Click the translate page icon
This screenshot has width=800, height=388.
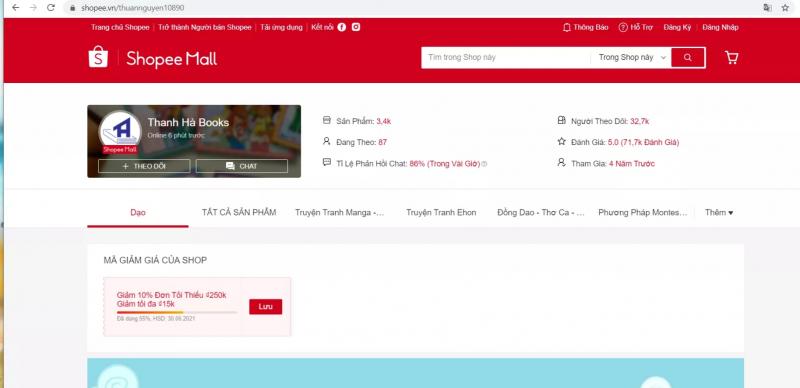pyautogui.click(x=767, y=8)
